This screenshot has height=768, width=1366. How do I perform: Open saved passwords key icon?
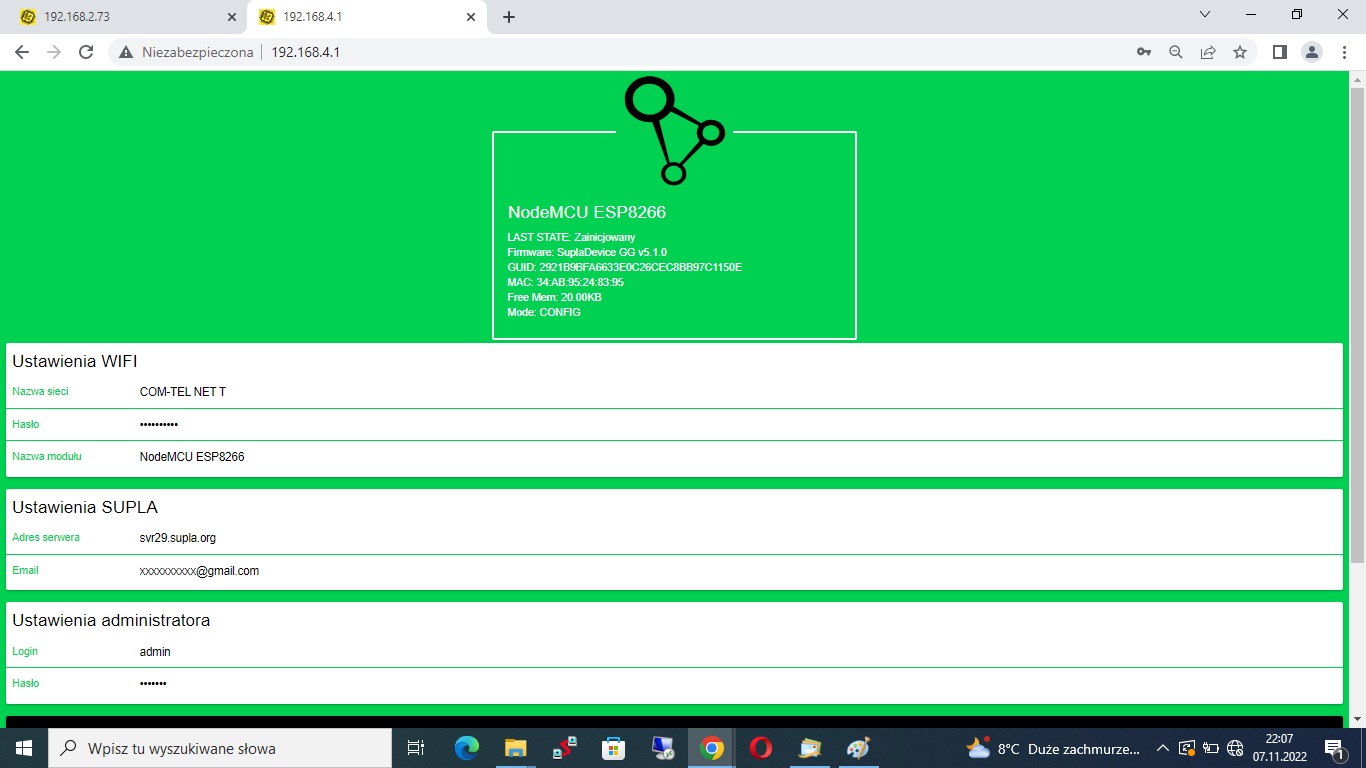1144,52
